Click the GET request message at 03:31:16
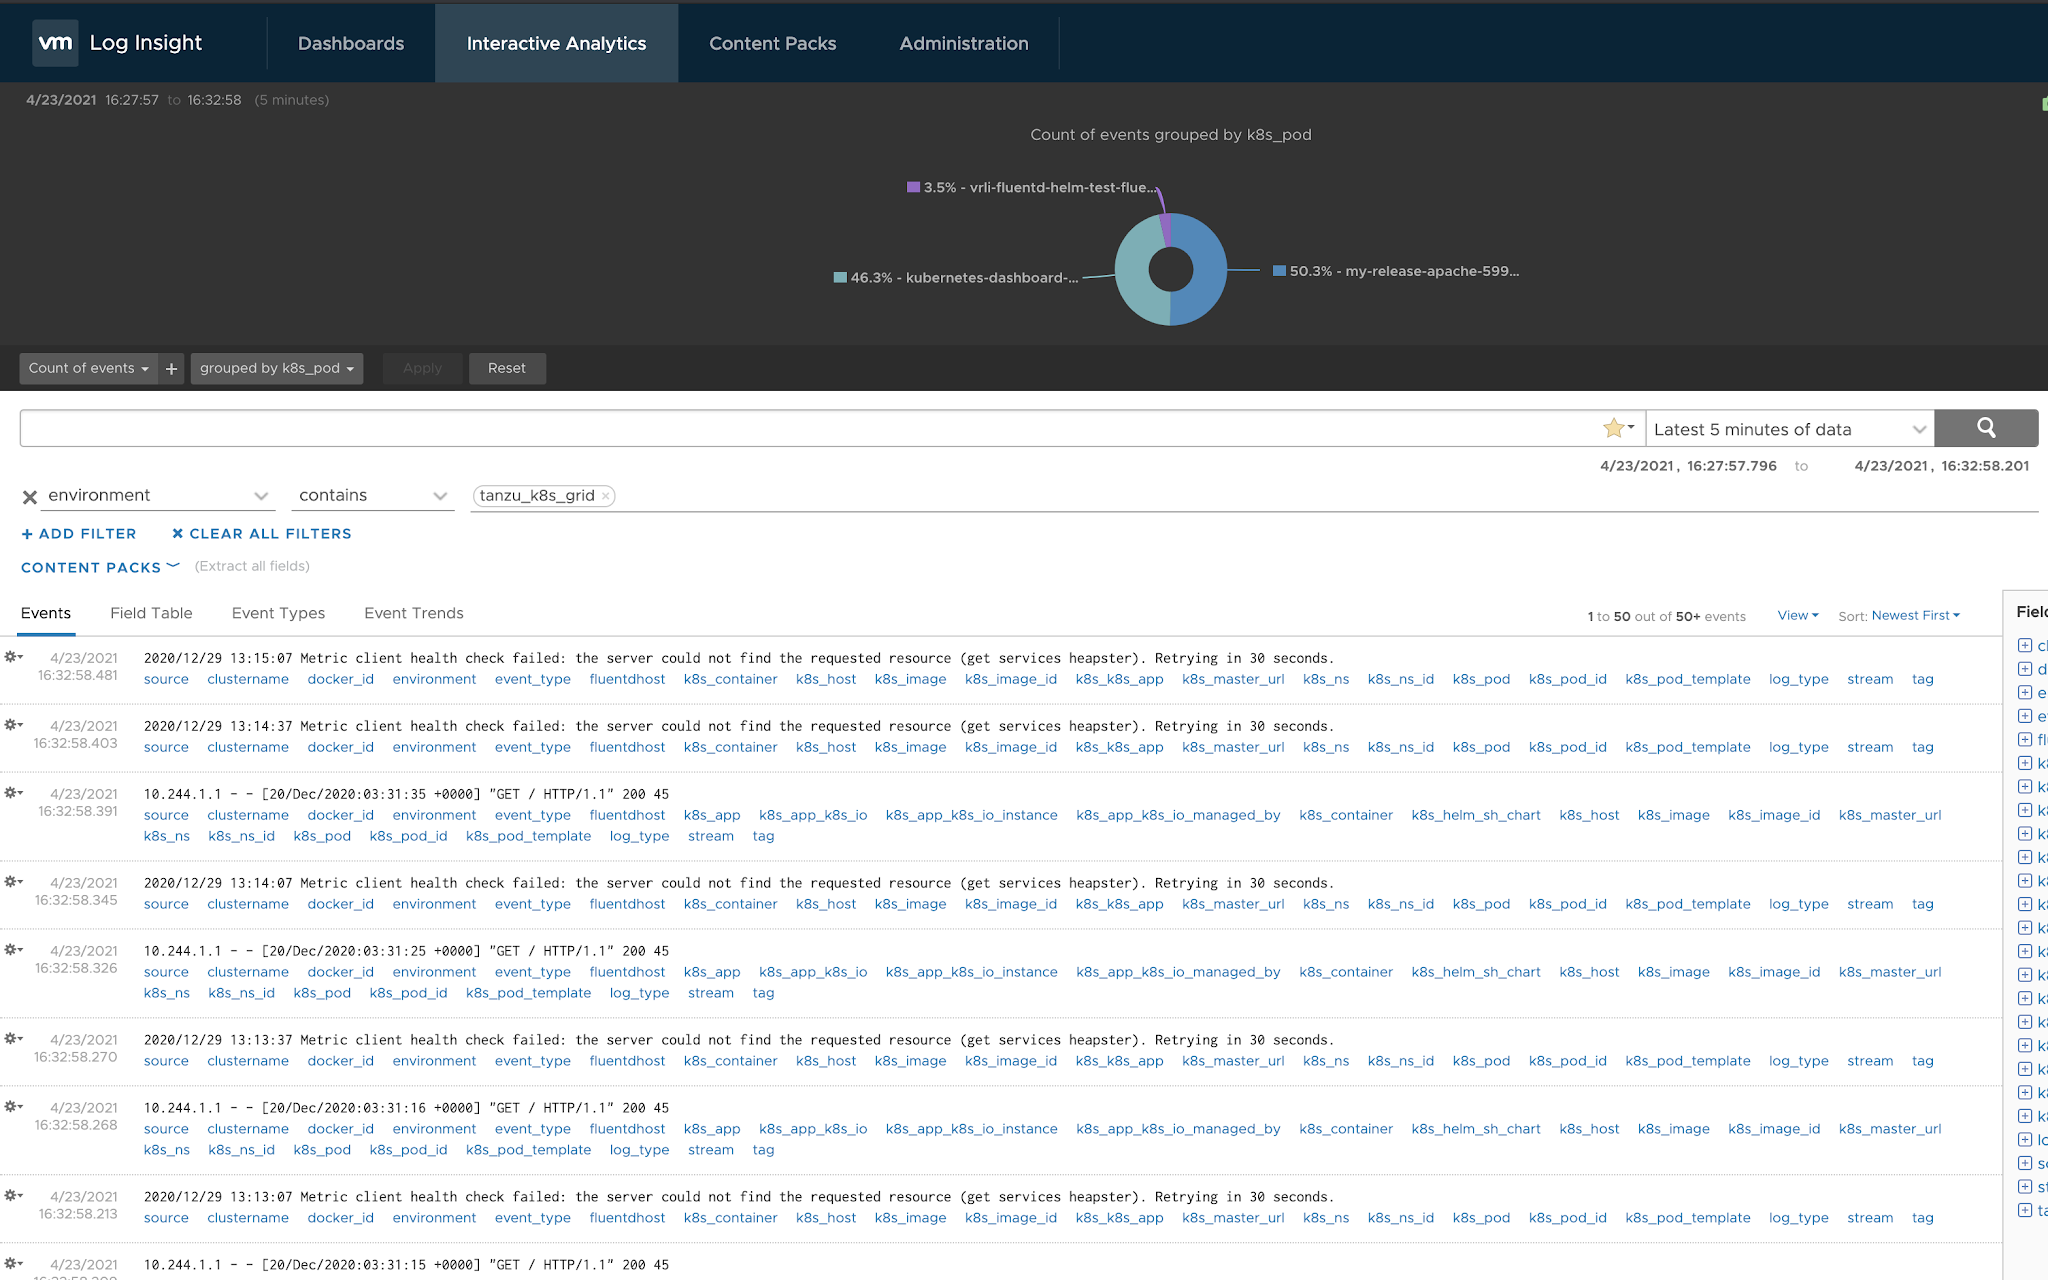The image size is (2048, 1280). click(x=406, y=1108)
